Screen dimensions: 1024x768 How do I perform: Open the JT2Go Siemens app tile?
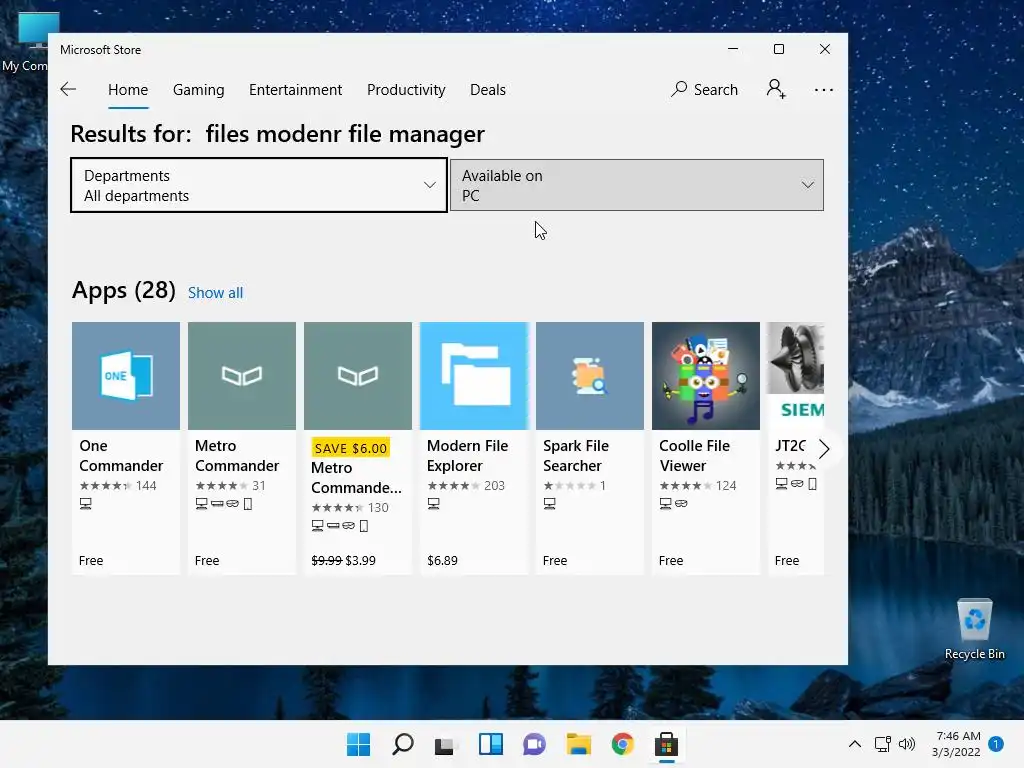(x=796, y=376)
